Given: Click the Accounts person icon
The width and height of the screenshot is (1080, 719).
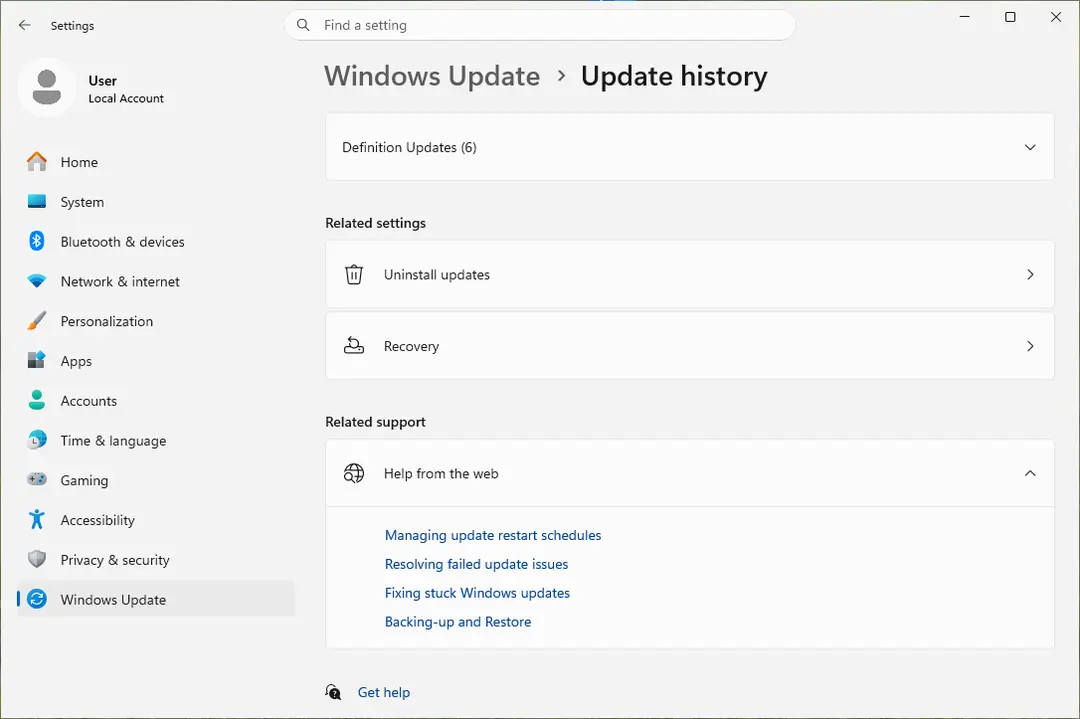Looking at the screenshot, I should tap(37, 400).
